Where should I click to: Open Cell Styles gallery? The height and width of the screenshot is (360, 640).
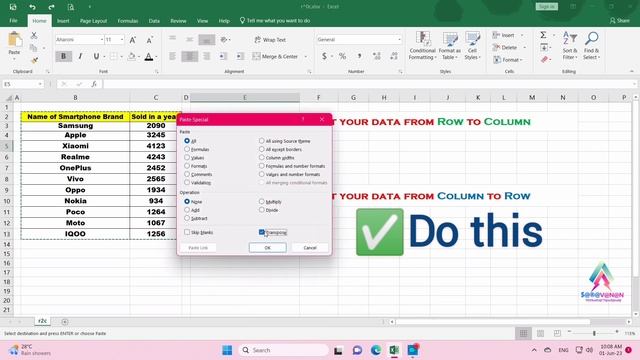coord(472,46)
